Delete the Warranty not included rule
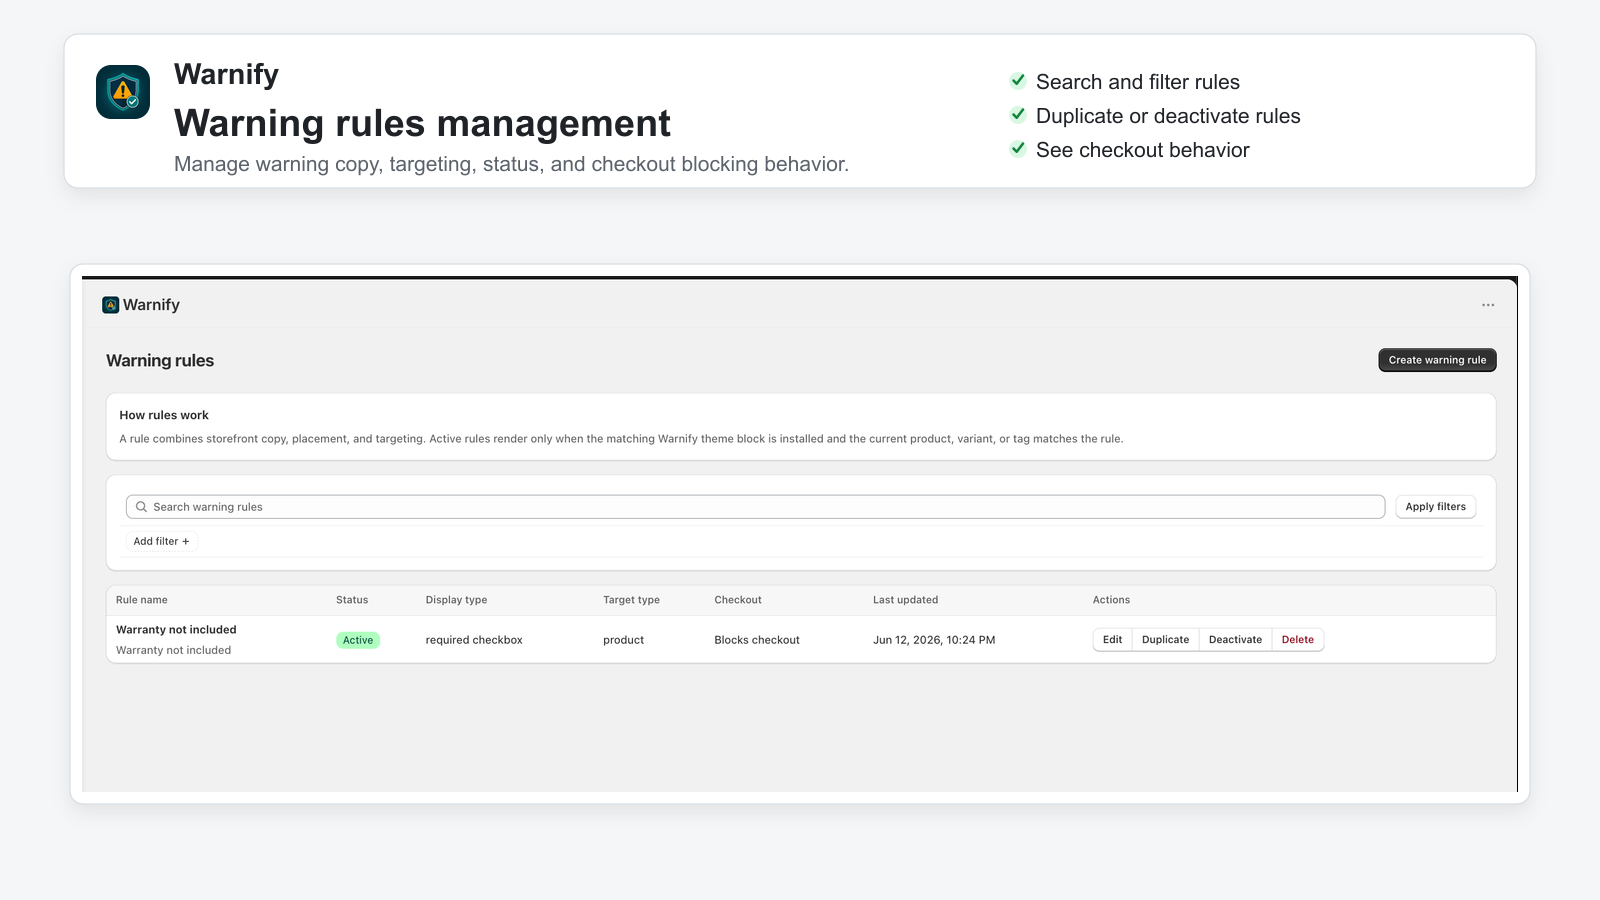Image resolution: width=1600 pixels, height=900 pixels. 1298,640
